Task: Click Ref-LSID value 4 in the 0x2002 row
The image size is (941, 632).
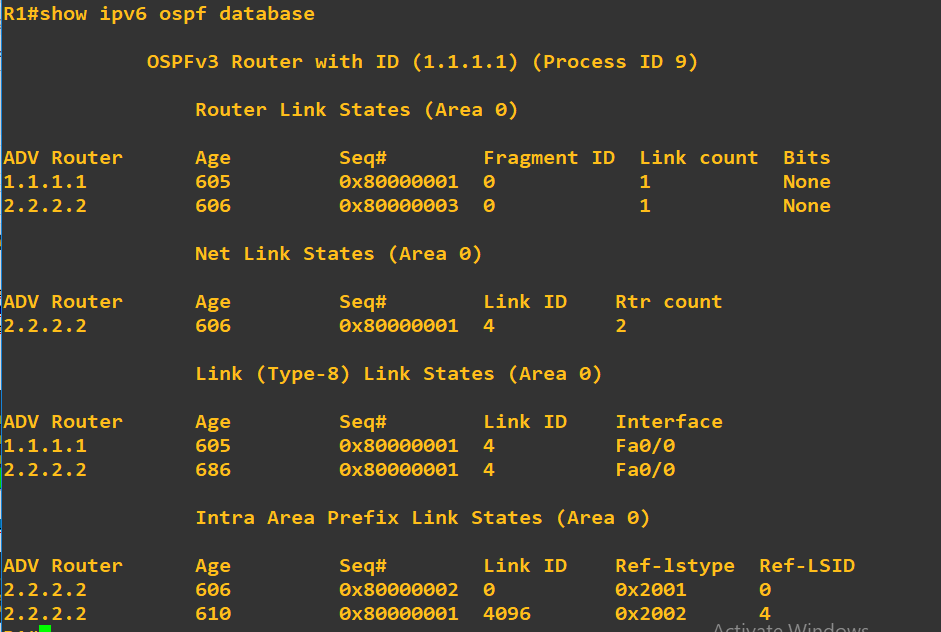Action: pyautogui.click(x=765, y=614)
